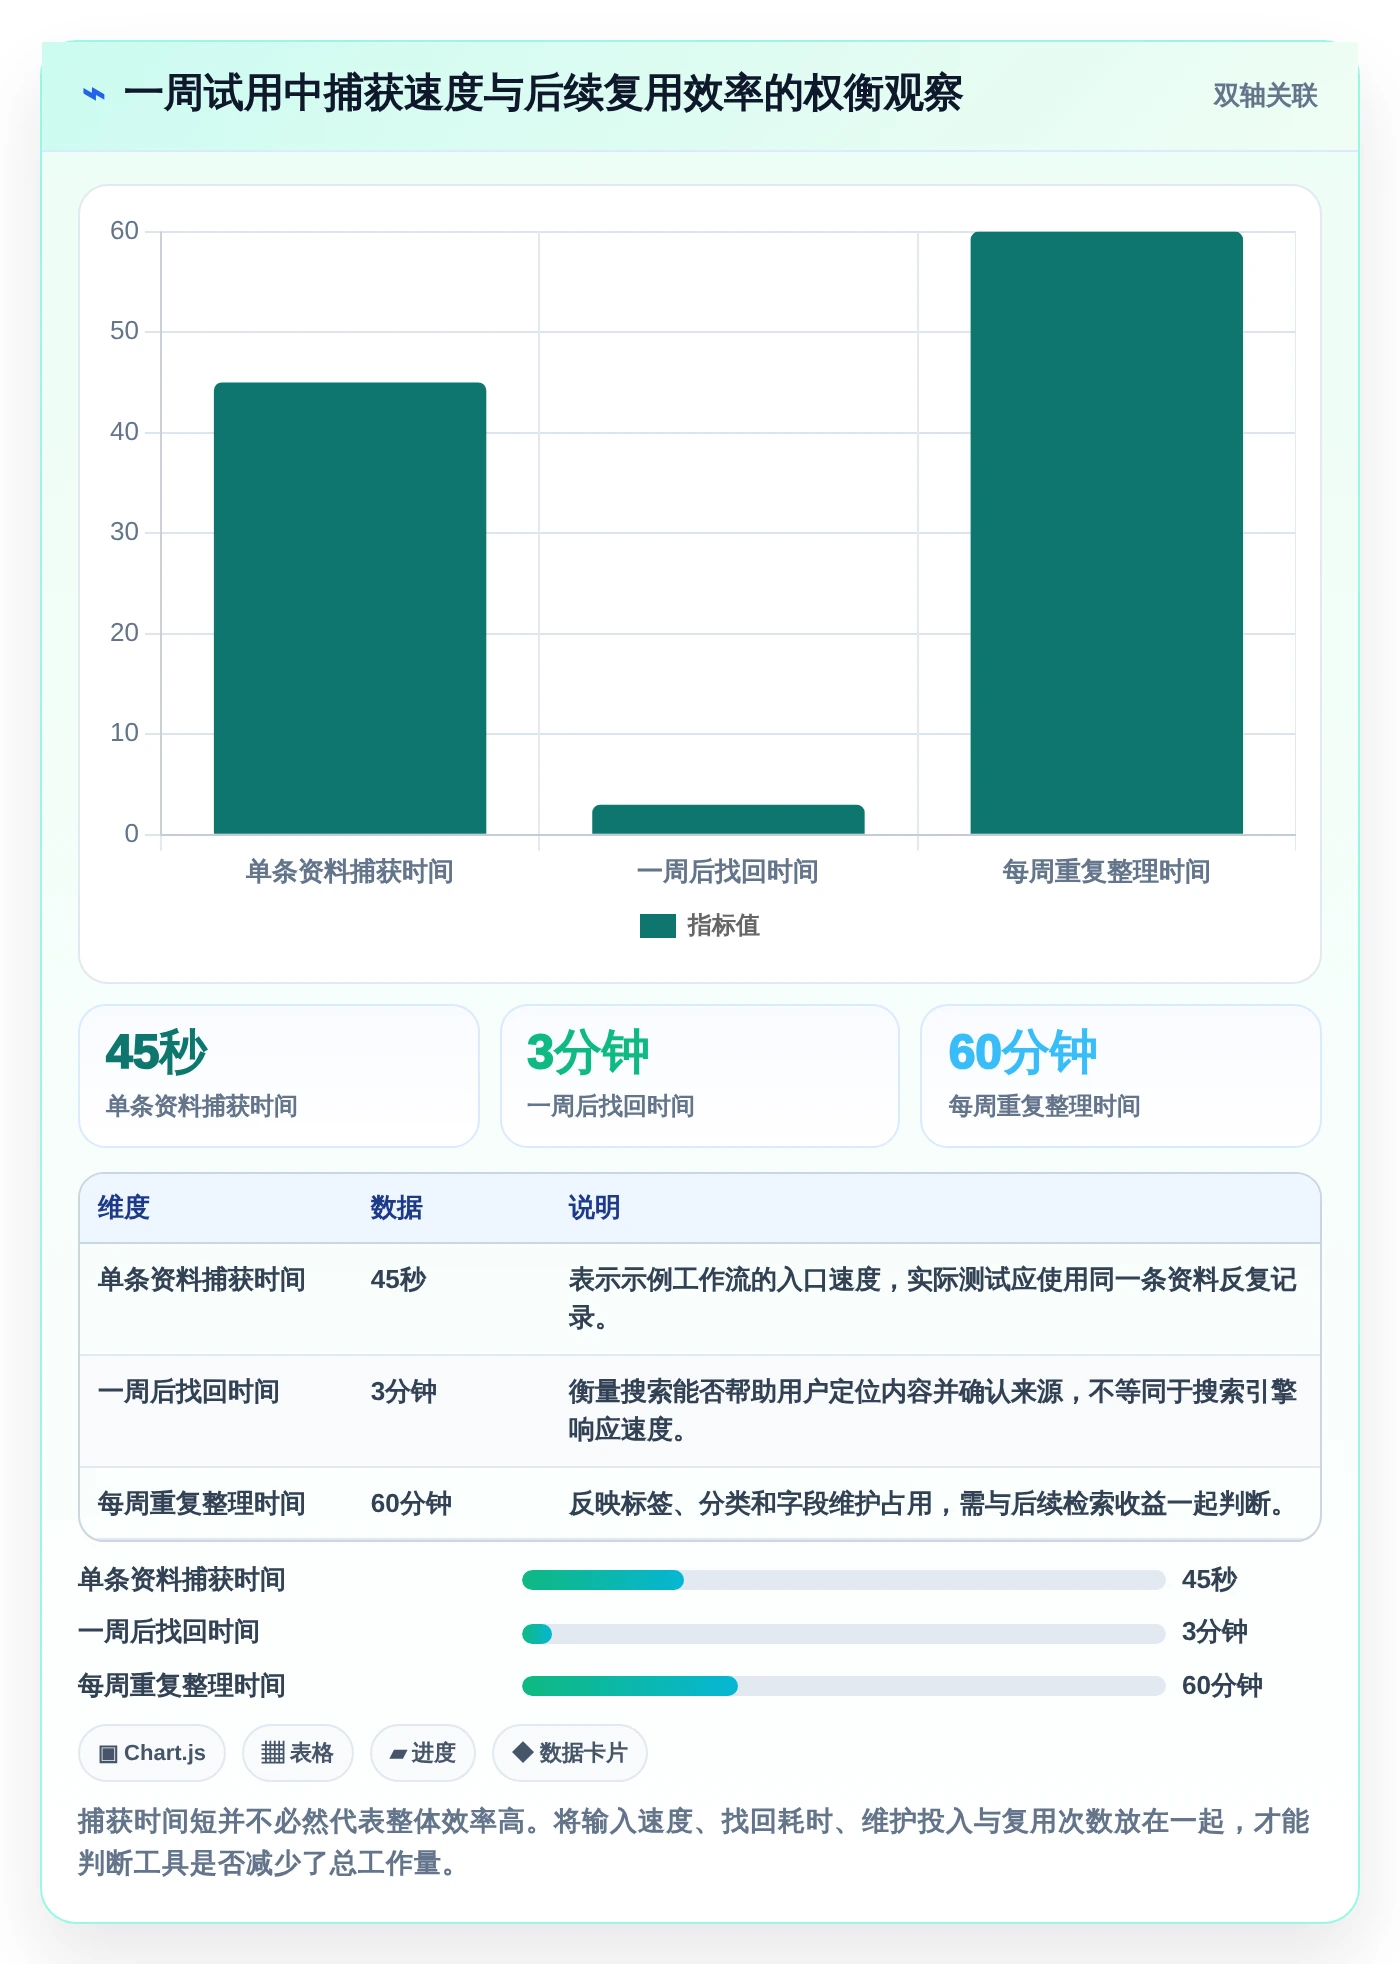Click the description starting 衡量搜索能否

click(933, 1411)
